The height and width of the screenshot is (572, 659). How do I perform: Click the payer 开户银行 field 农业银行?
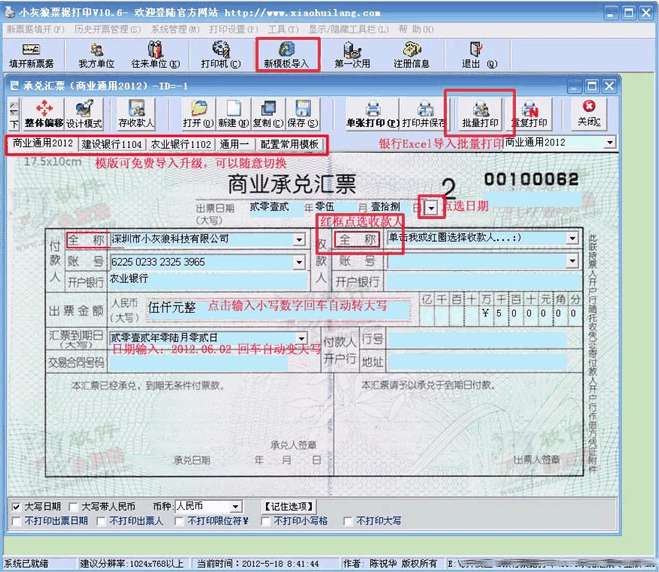pos(209,280)
